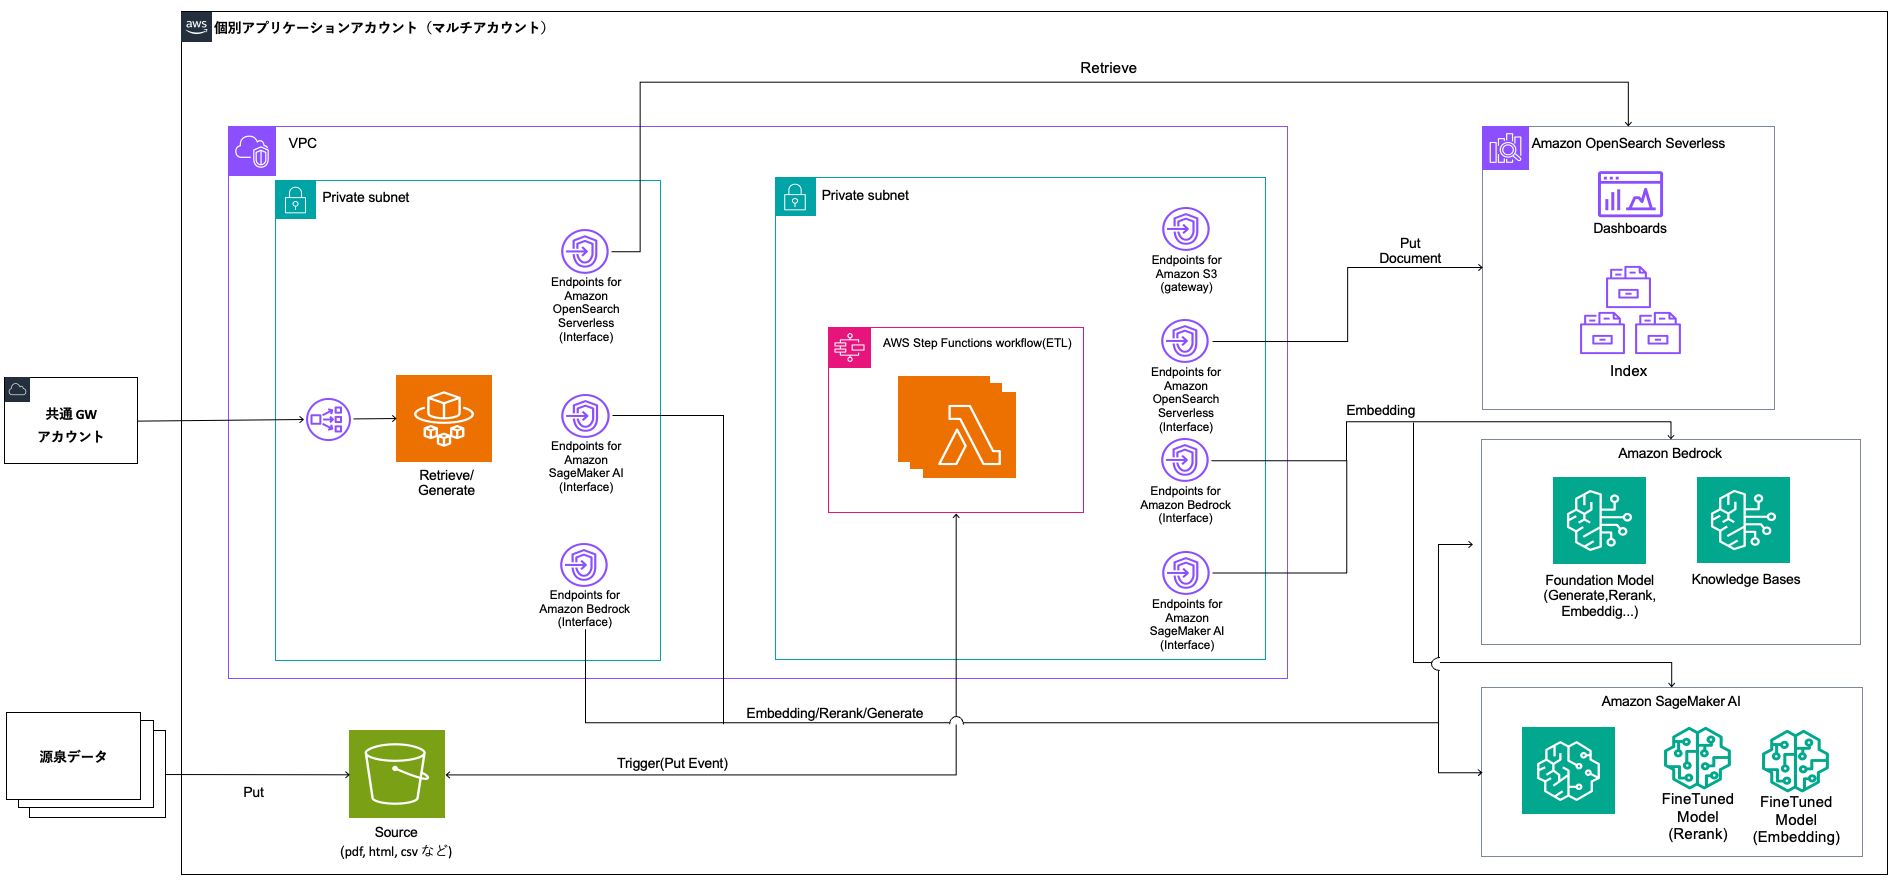Select the purple VPC cloud icon
This screenshot has width=1894, height=885.
[x=252, y=151]
